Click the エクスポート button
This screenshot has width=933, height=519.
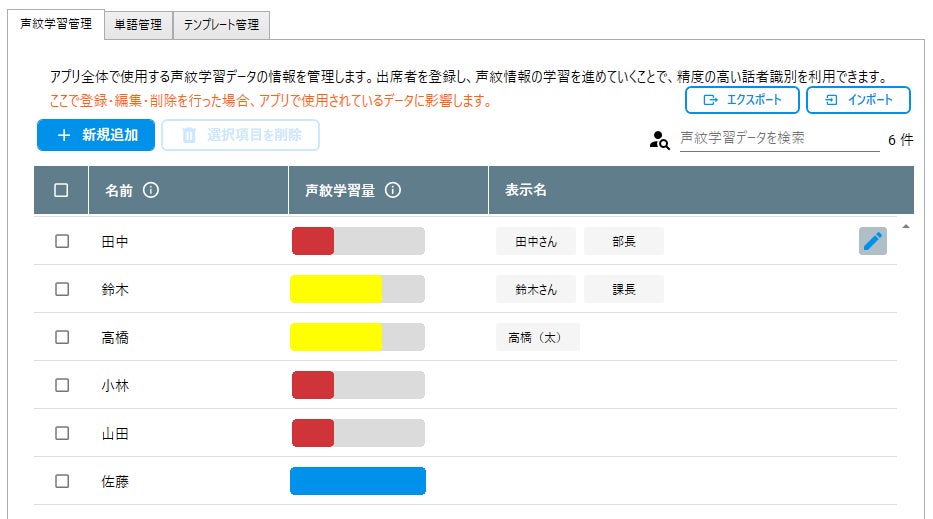pyautogui.click(x=741, y=100)
